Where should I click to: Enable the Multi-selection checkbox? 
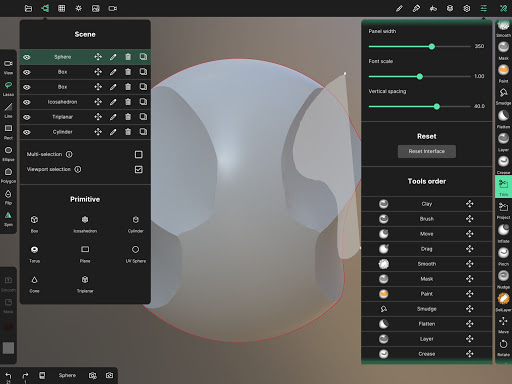coord(139,154)
